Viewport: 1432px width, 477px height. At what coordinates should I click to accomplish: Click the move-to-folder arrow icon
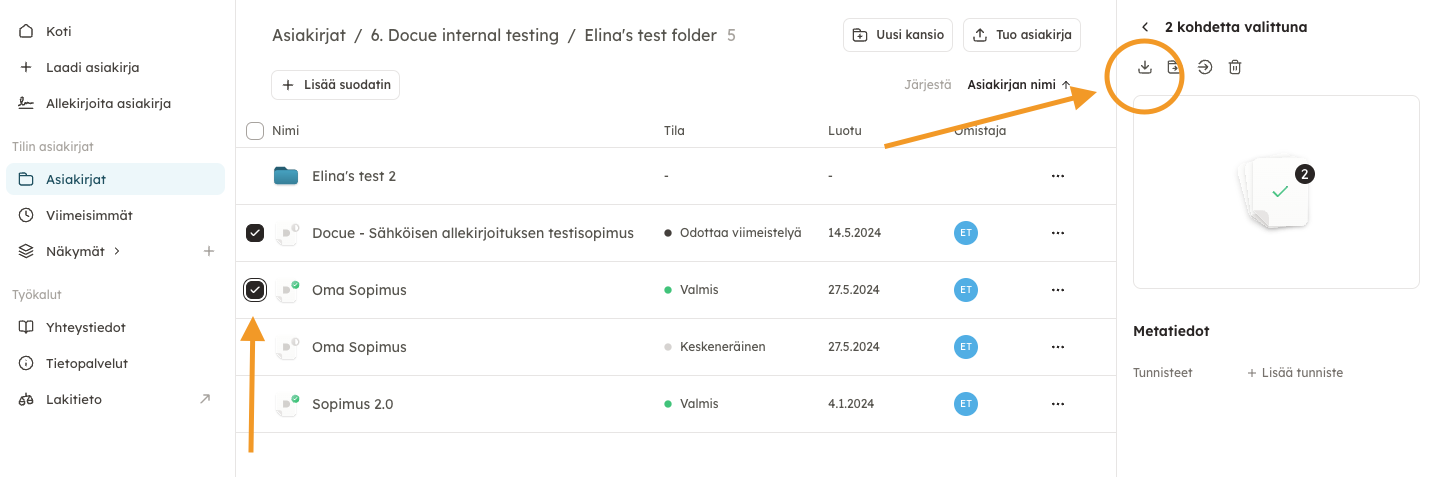coord(1205,67)
